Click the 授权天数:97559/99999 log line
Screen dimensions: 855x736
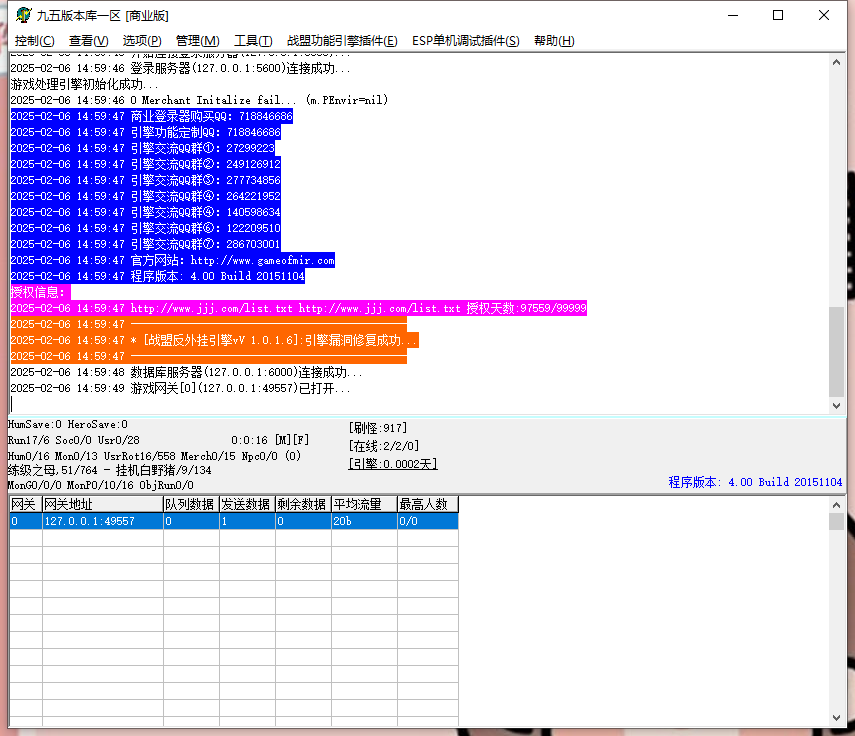299,309
